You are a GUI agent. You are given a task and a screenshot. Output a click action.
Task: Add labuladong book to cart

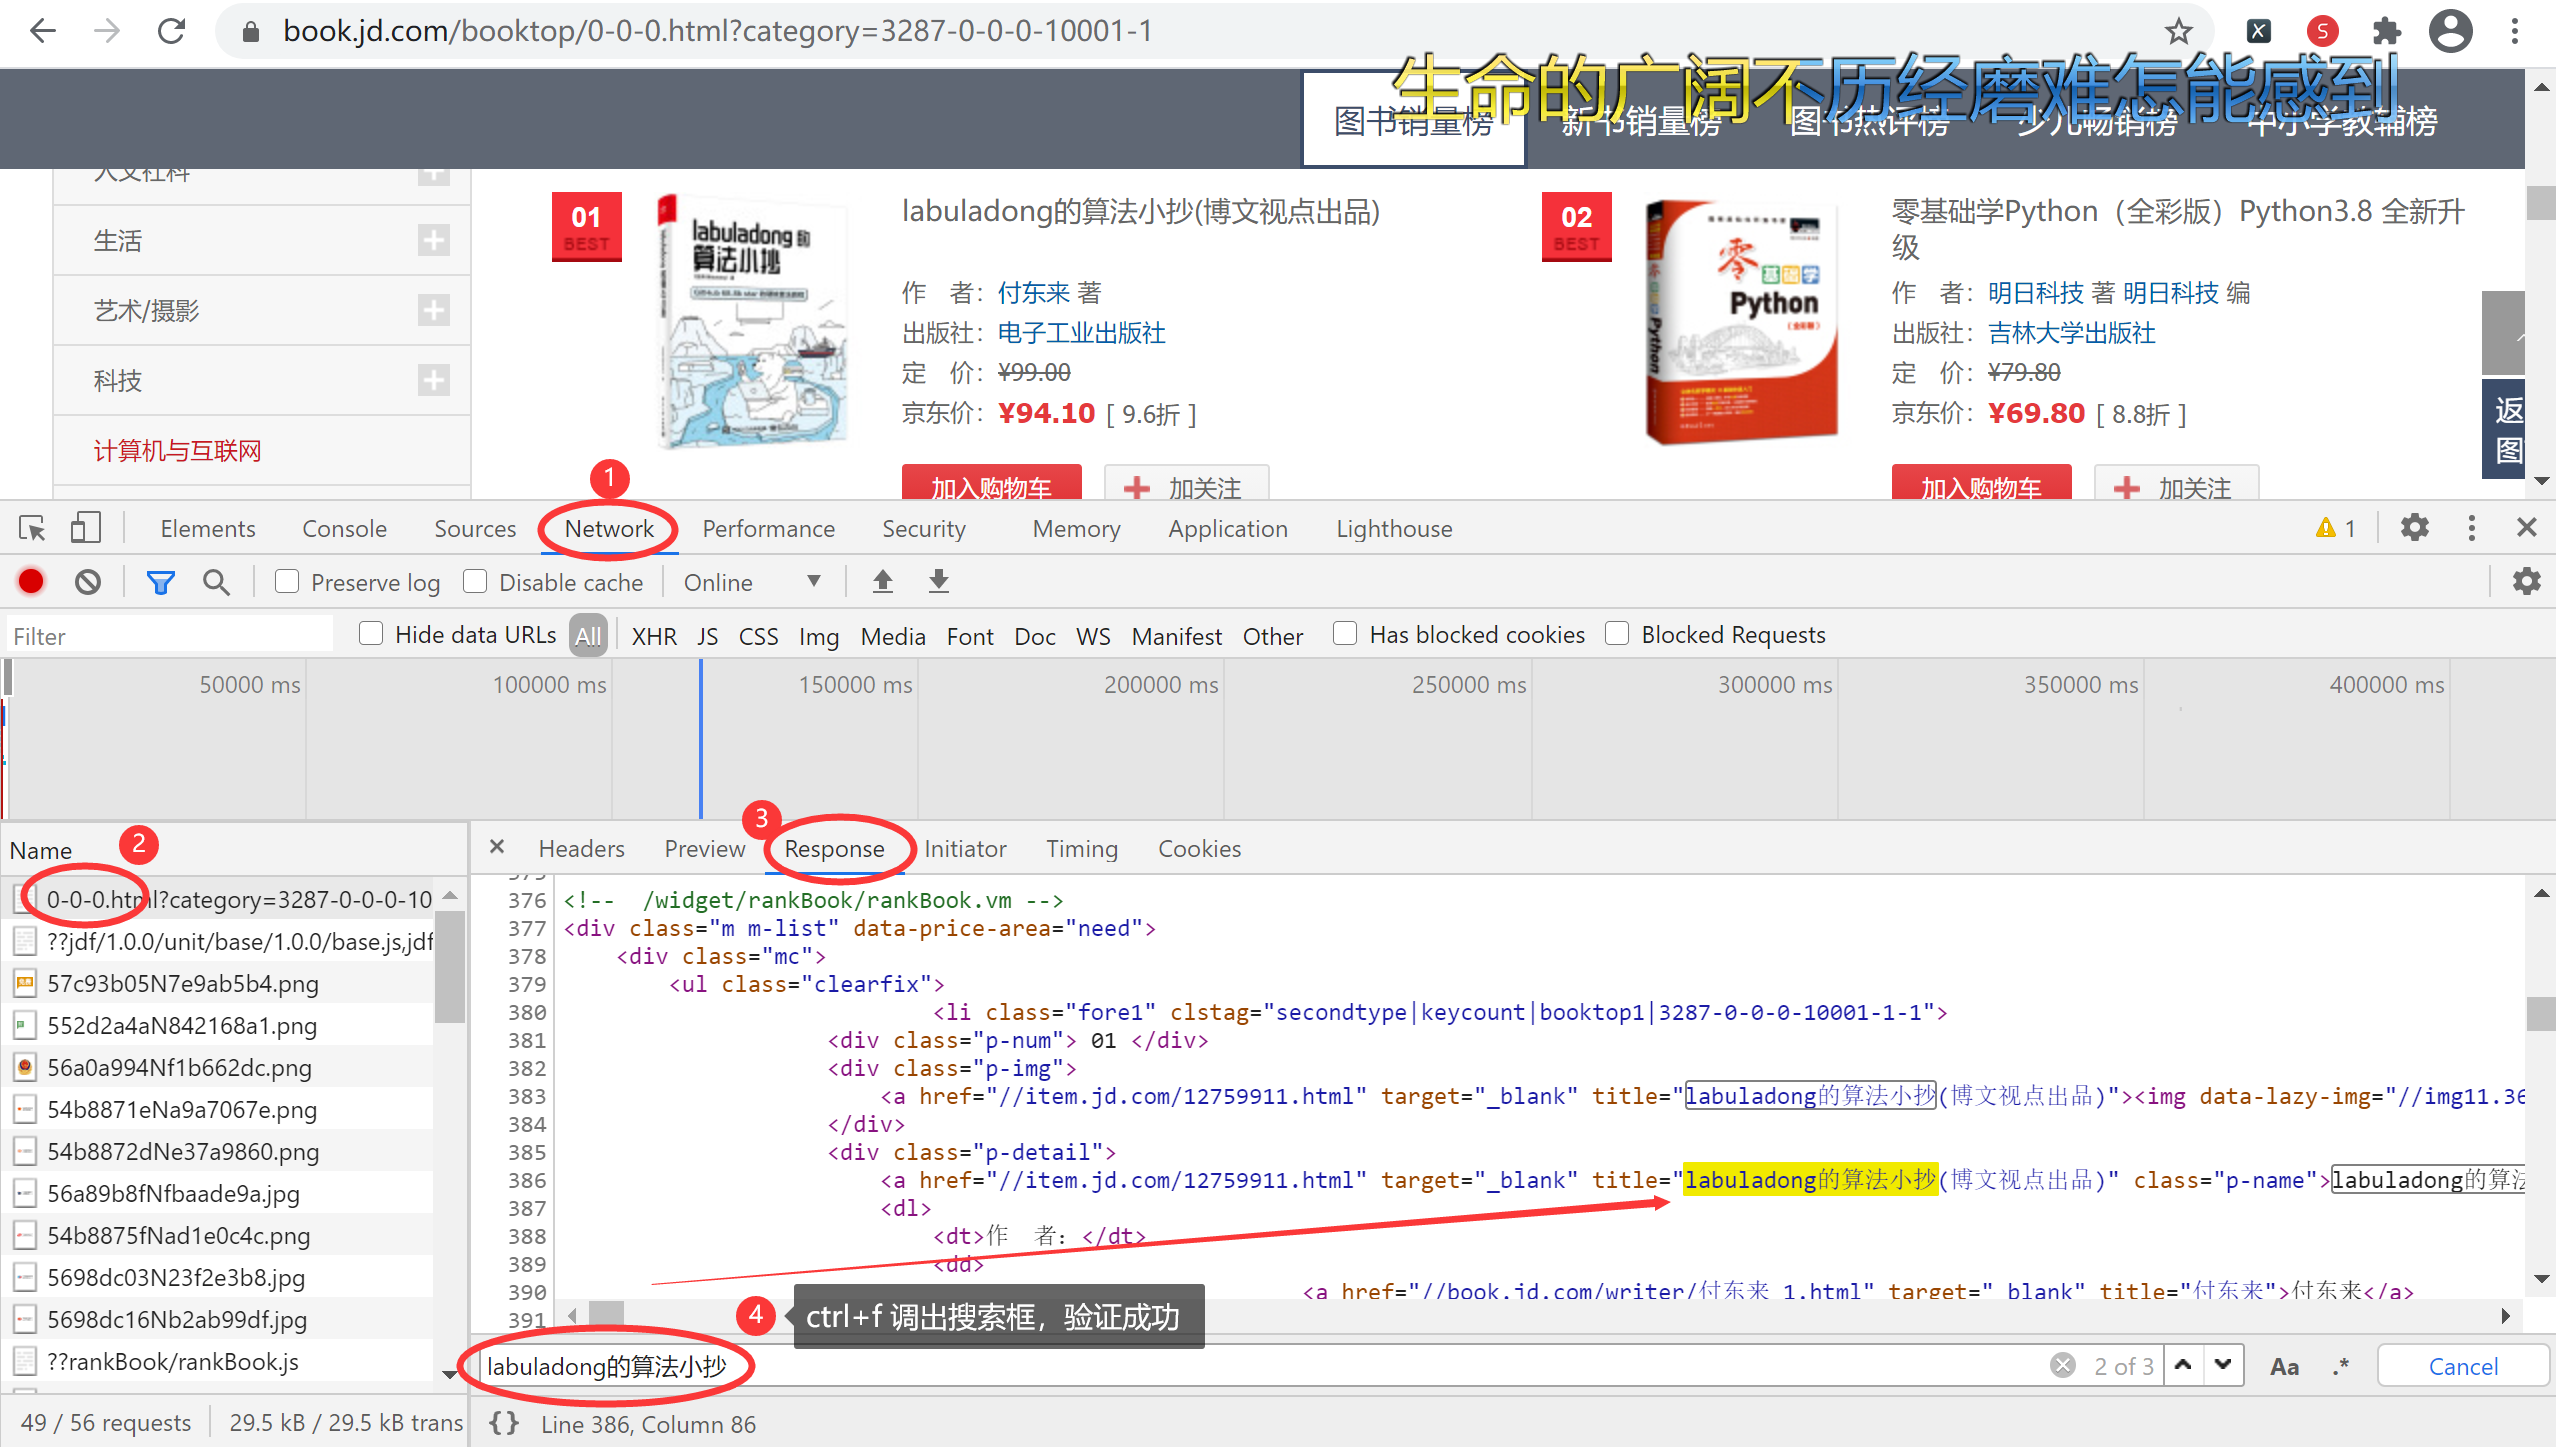tap(991, 484)
